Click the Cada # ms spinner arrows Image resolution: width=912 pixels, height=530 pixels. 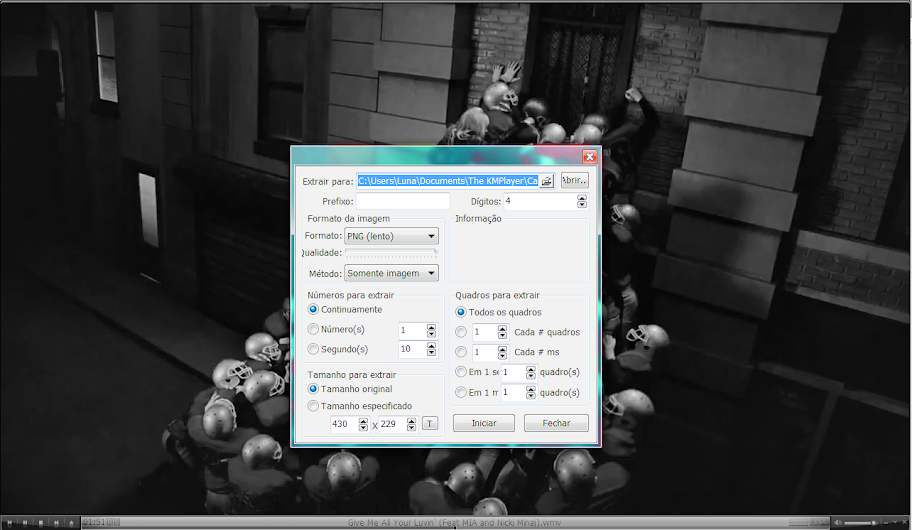coord(503,352)
